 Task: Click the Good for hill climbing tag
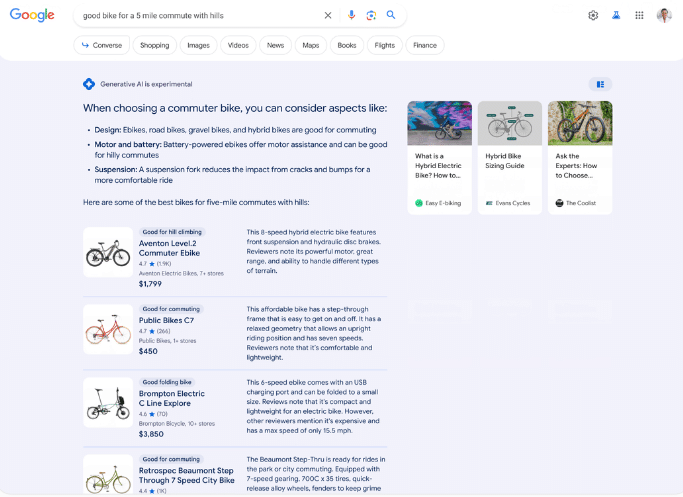point(172,232)
